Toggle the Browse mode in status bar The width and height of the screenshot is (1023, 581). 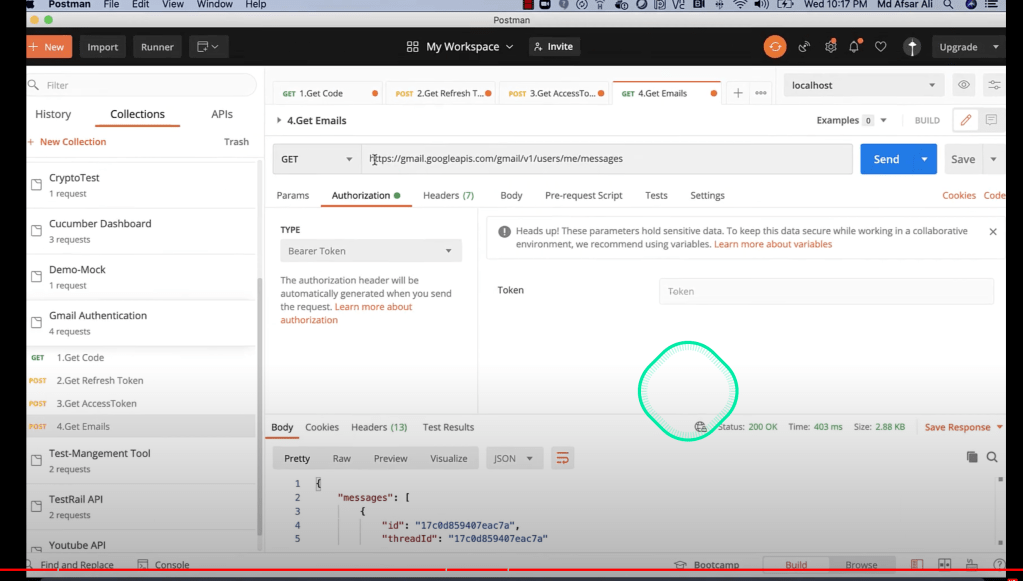click(861, 565)
